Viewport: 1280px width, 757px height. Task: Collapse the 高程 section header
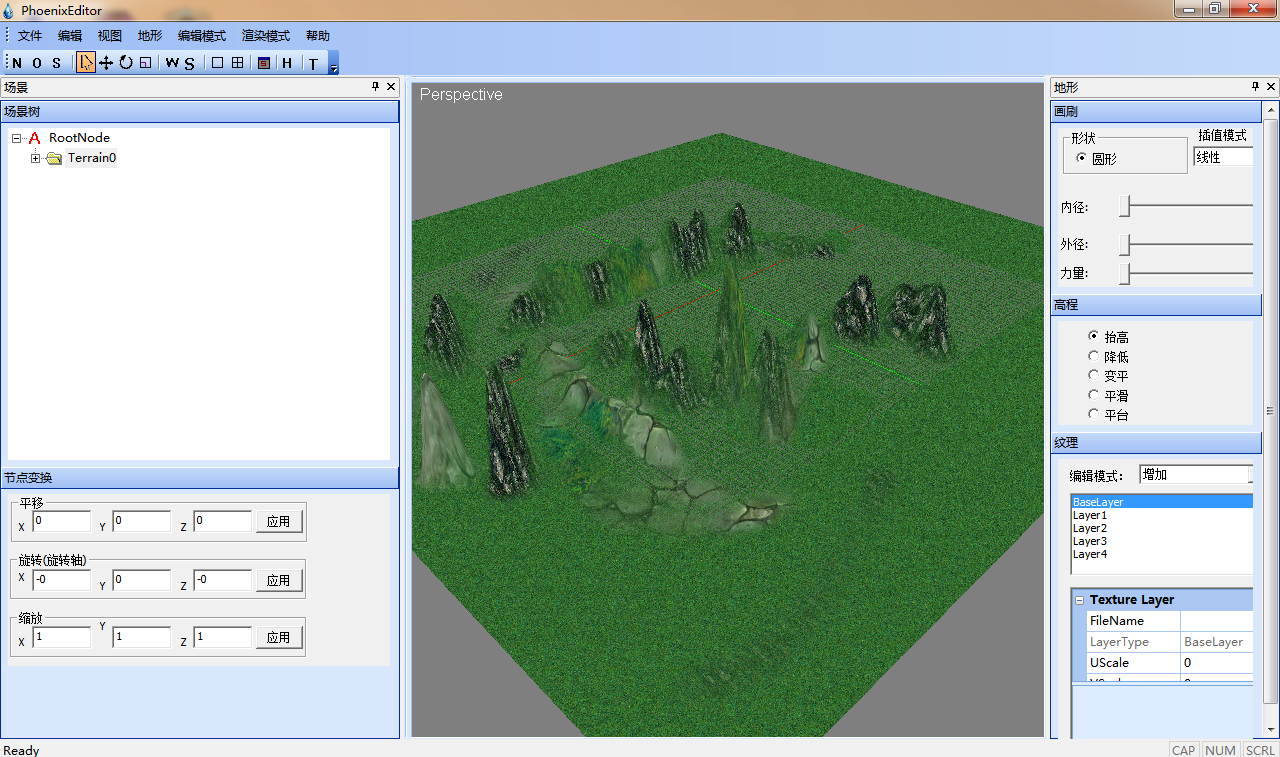point(1156,304)
